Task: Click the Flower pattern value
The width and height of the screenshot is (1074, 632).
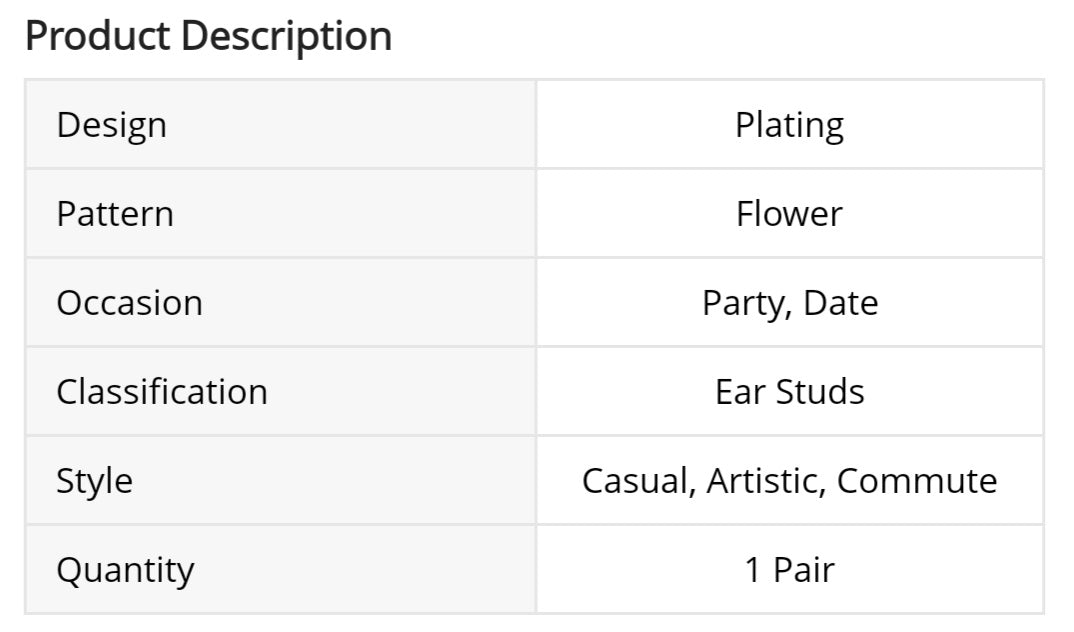Action: (789, 214)
